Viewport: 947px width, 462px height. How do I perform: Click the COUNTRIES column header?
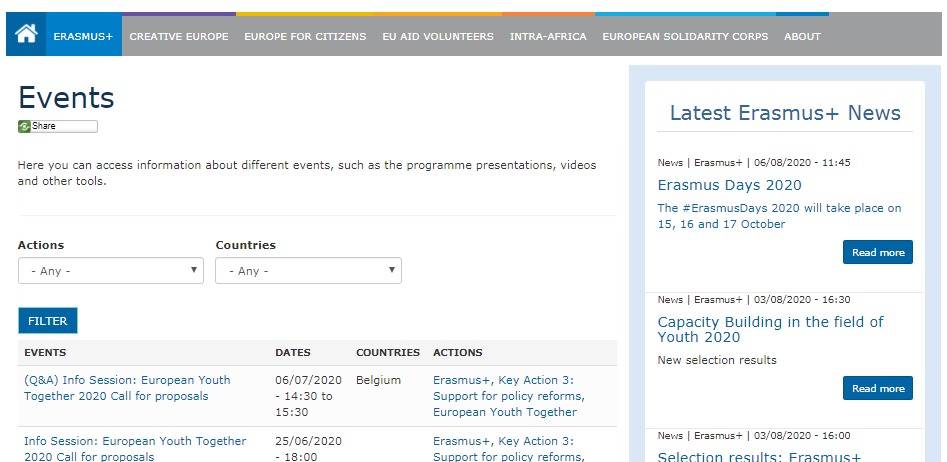point(388,353)
